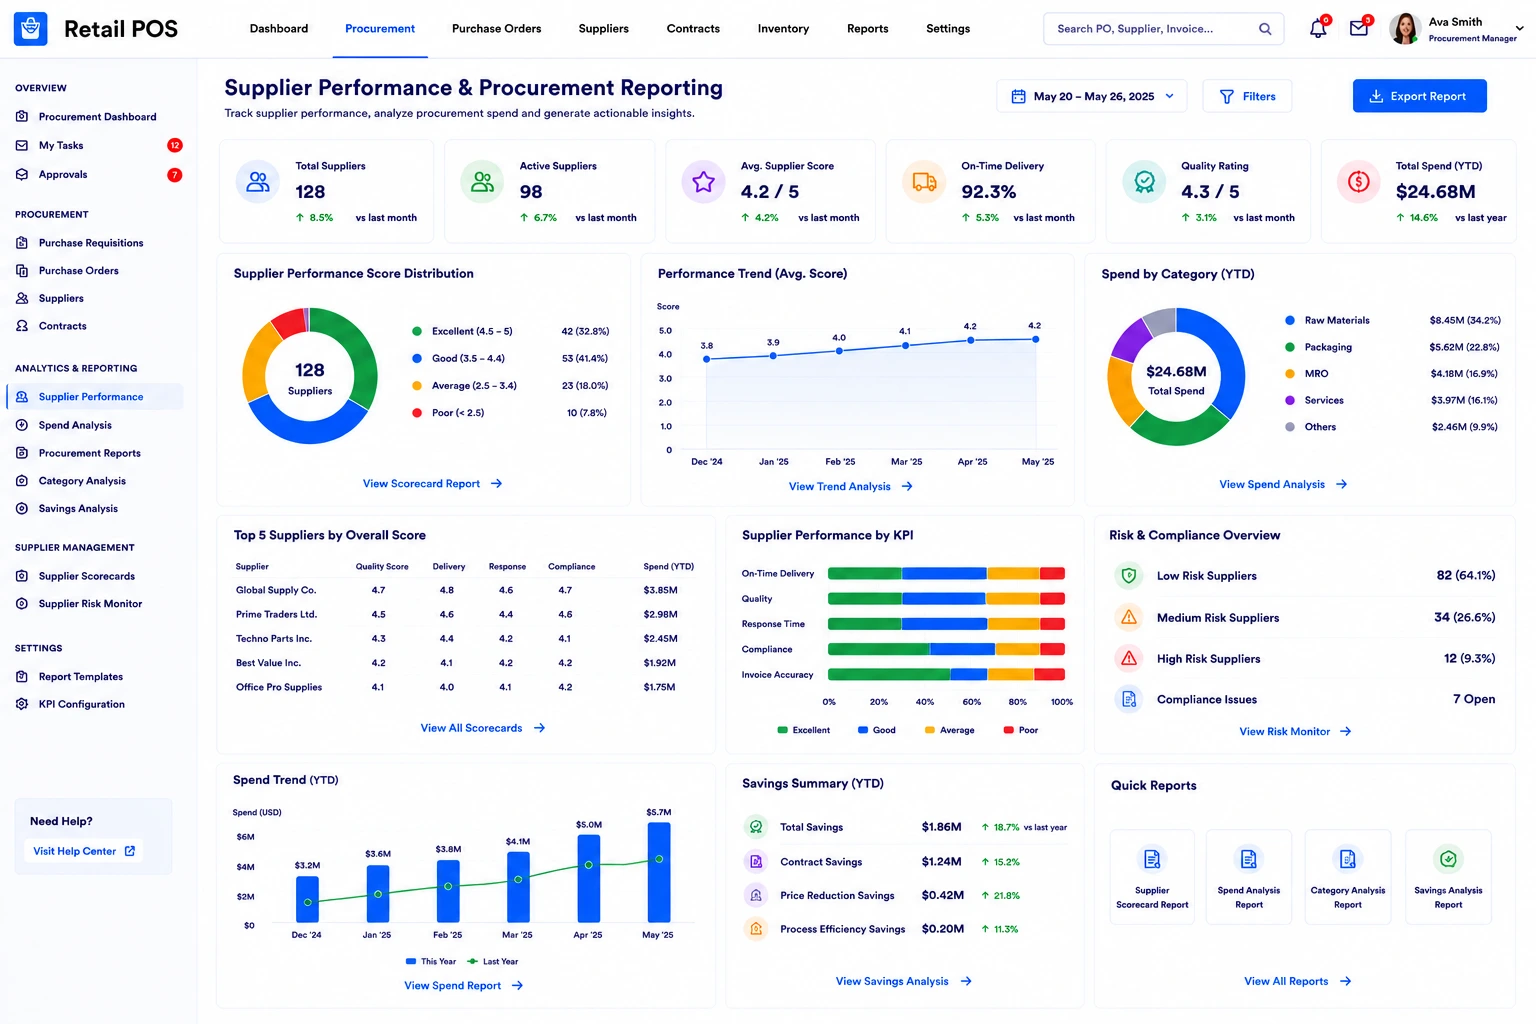Open the Contracts top menu item
The width and height of the screenshot is (1536, 1024).
click(x=693, y=29)
